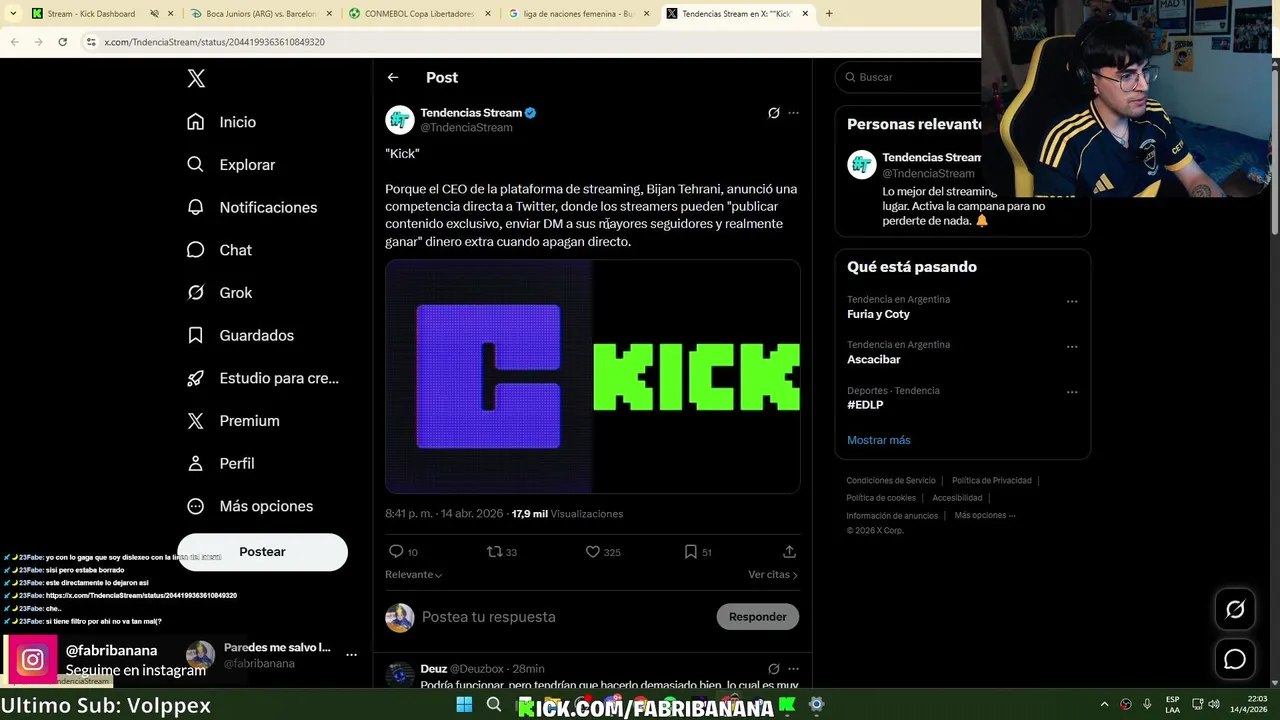
Task: Open the Ascacibar trend
Action: coord(873,360)
